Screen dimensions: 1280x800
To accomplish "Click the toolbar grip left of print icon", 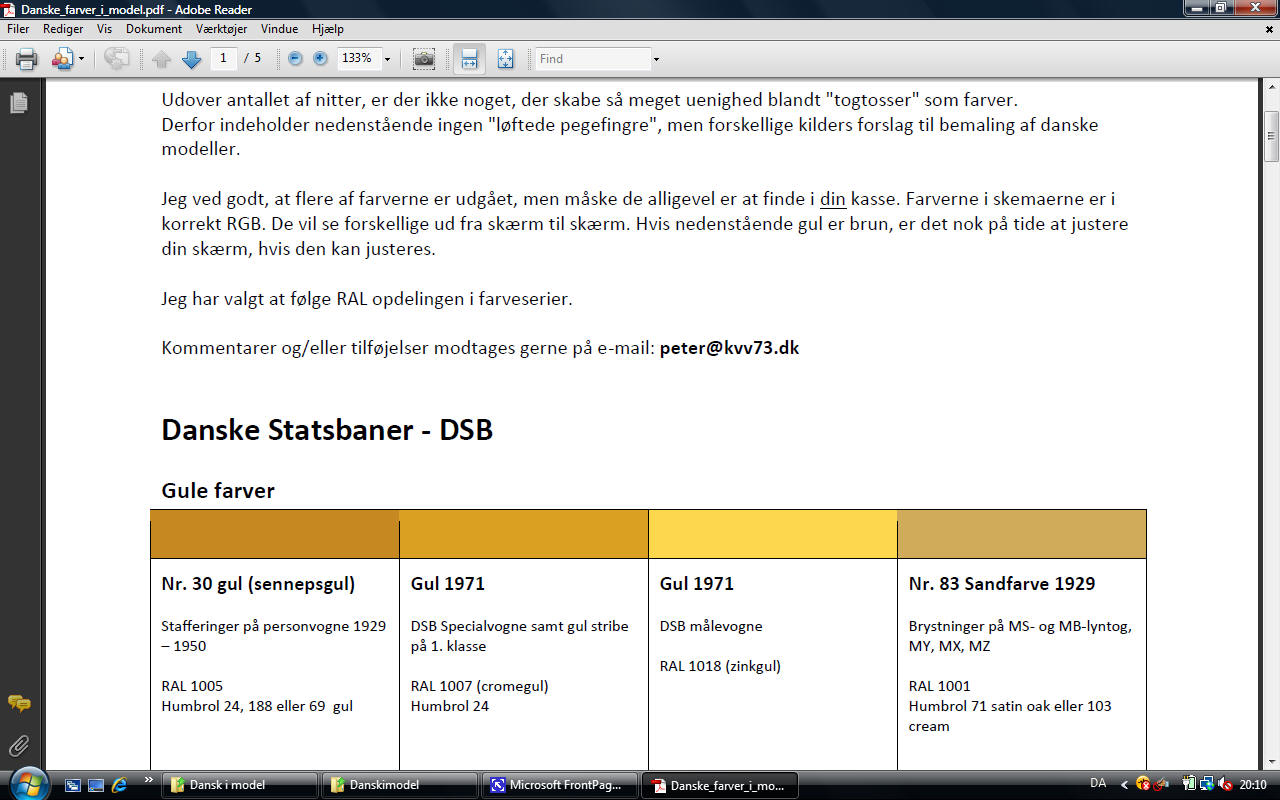I will tap(7, 59).
